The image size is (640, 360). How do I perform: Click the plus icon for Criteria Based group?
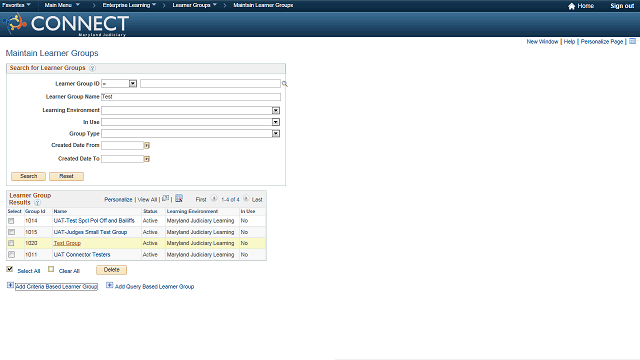(x=10, y=285)
